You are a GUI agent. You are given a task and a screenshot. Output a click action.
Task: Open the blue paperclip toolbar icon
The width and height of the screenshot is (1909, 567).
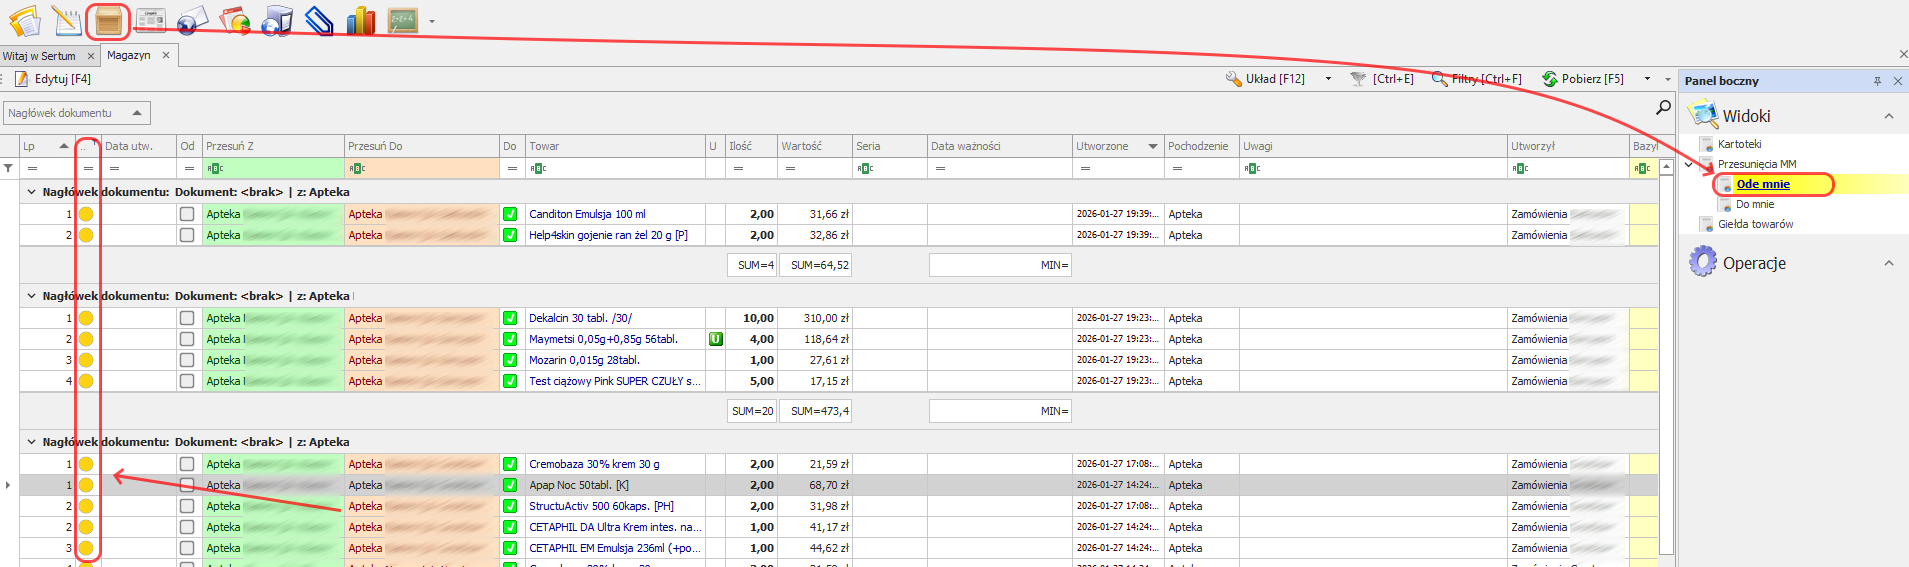tap(318, 20)
